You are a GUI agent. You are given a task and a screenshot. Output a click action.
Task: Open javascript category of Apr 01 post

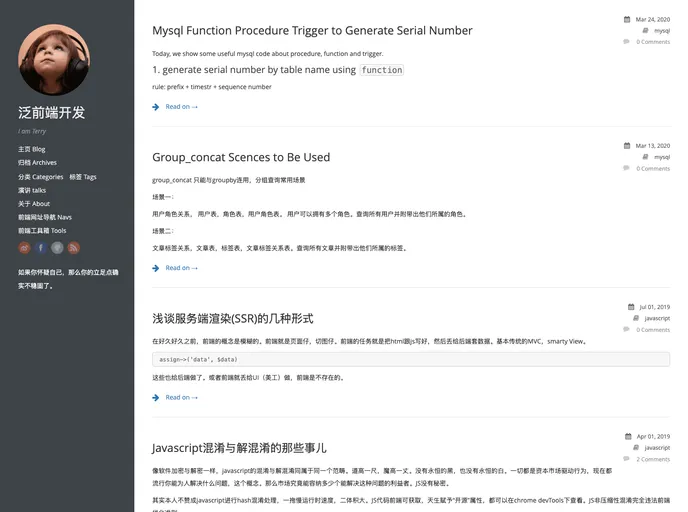coord(657,448)
